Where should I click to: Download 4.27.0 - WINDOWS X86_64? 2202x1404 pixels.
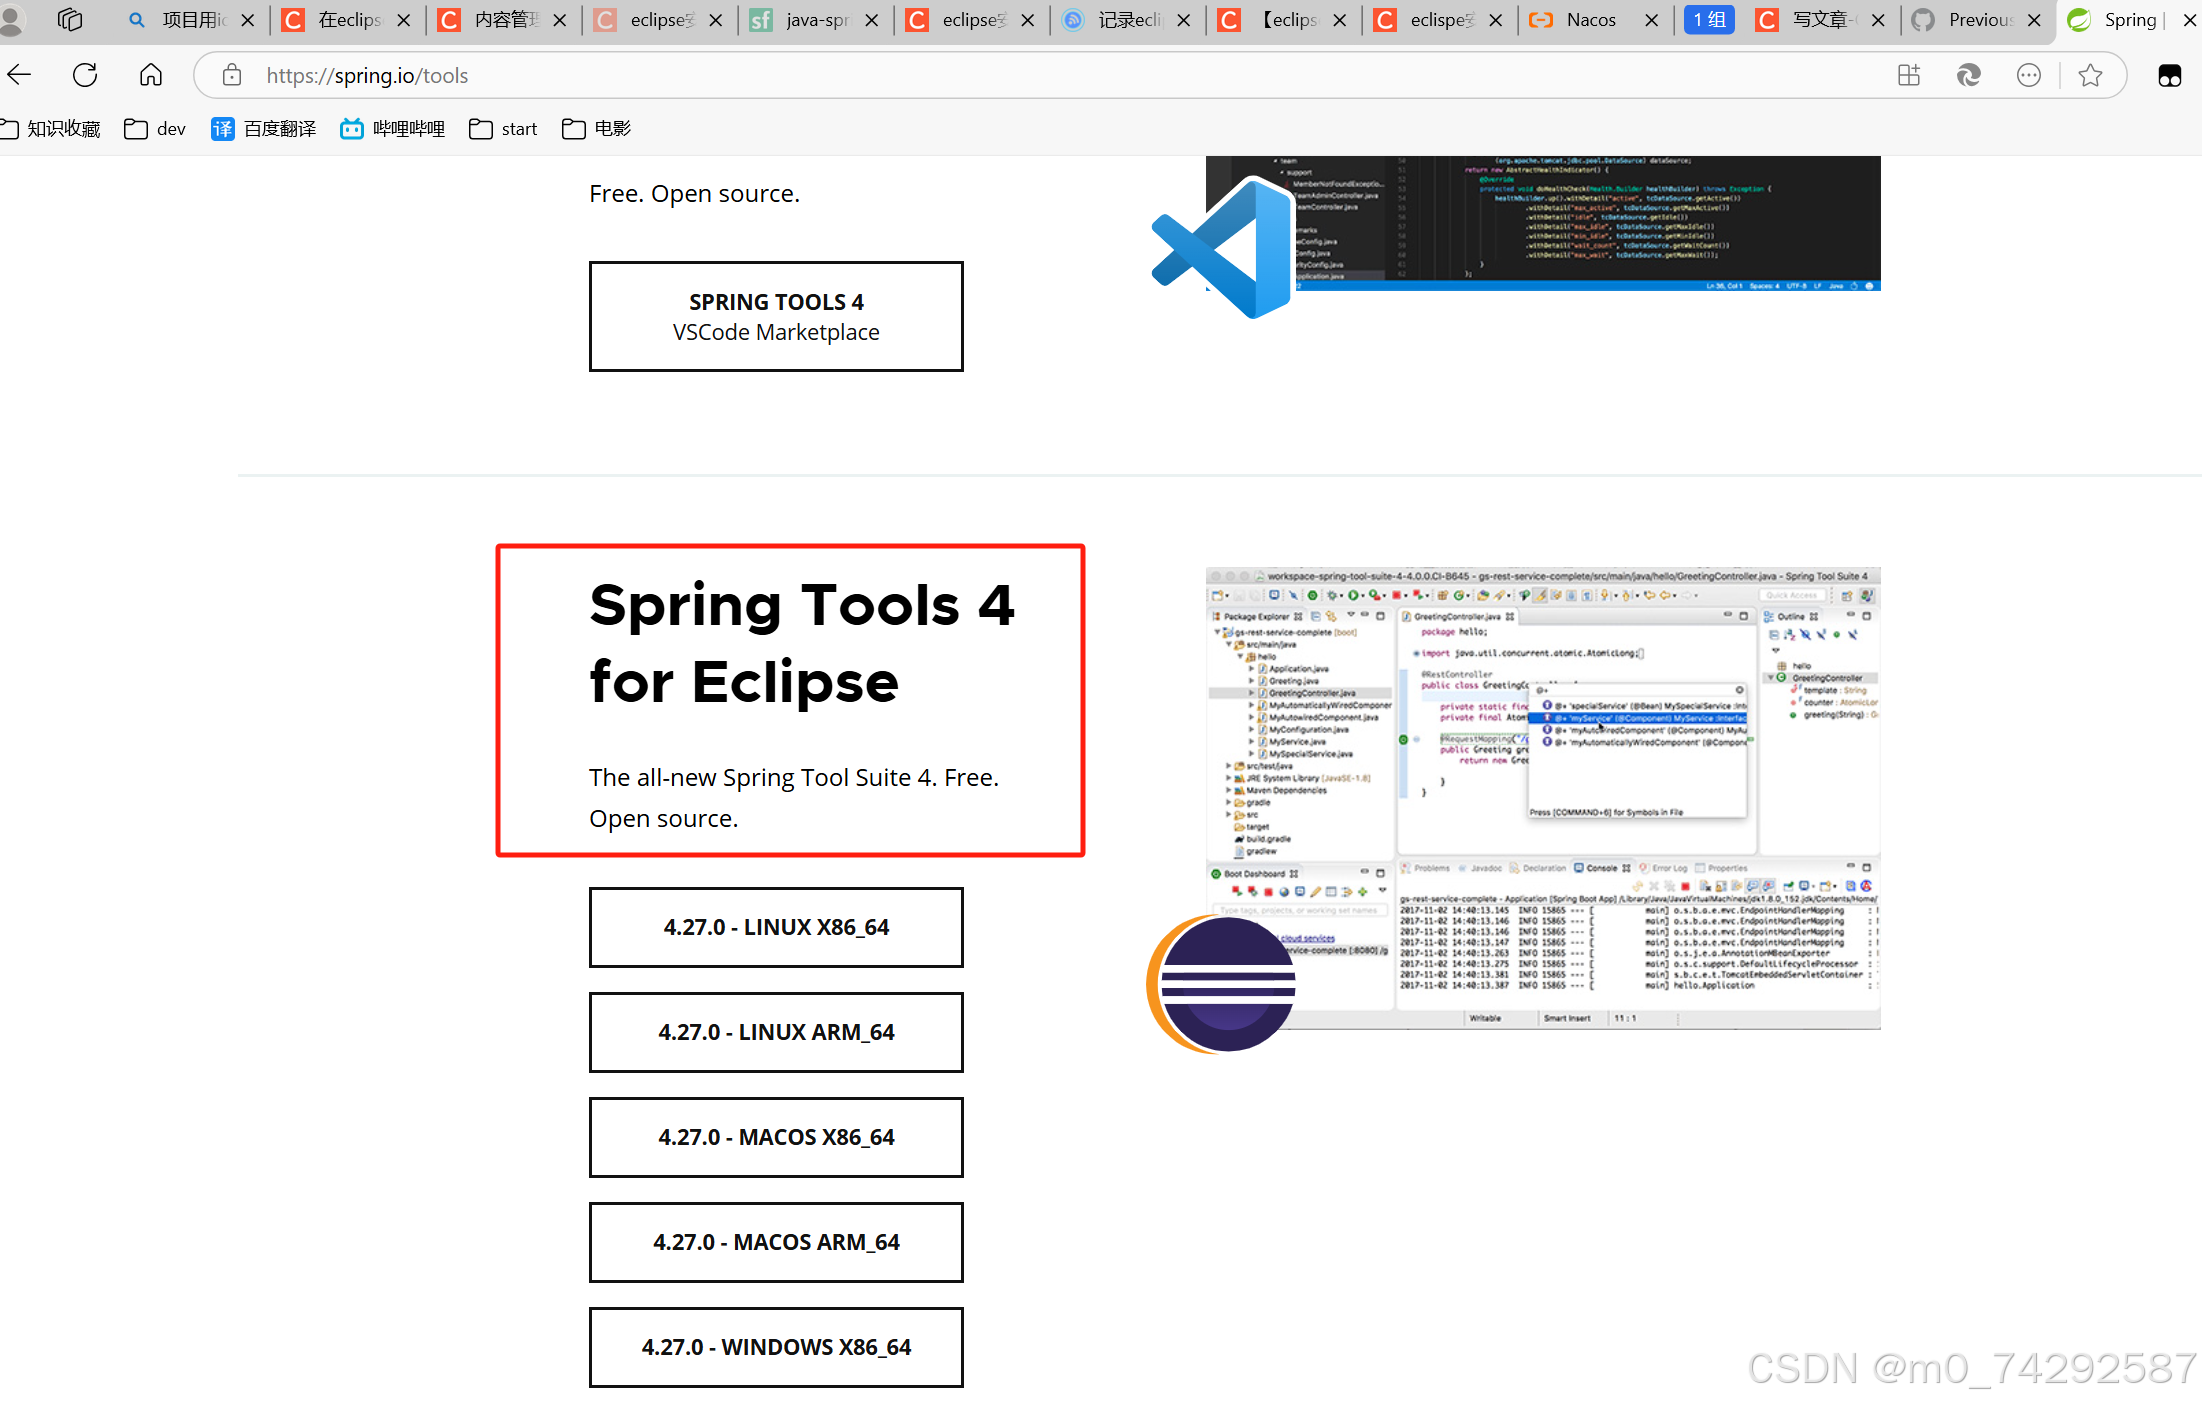[x=776, y=1347]
